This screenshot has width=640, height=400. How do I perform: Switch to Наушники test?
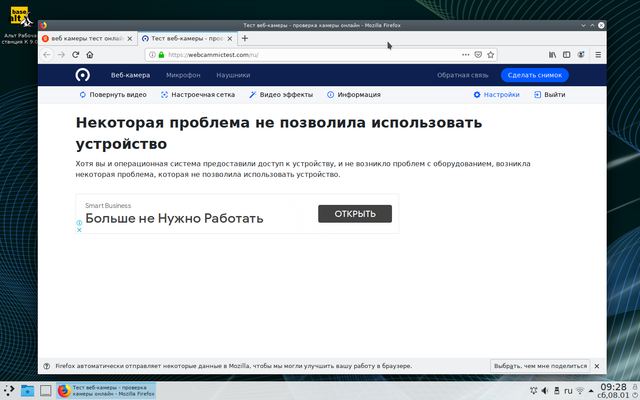tap(233, 75)
